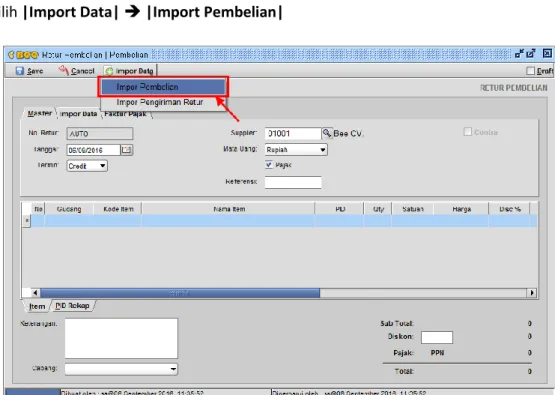Switch to the Impor Data tab
Screen dimensions: 555x395
pos(79,114)
